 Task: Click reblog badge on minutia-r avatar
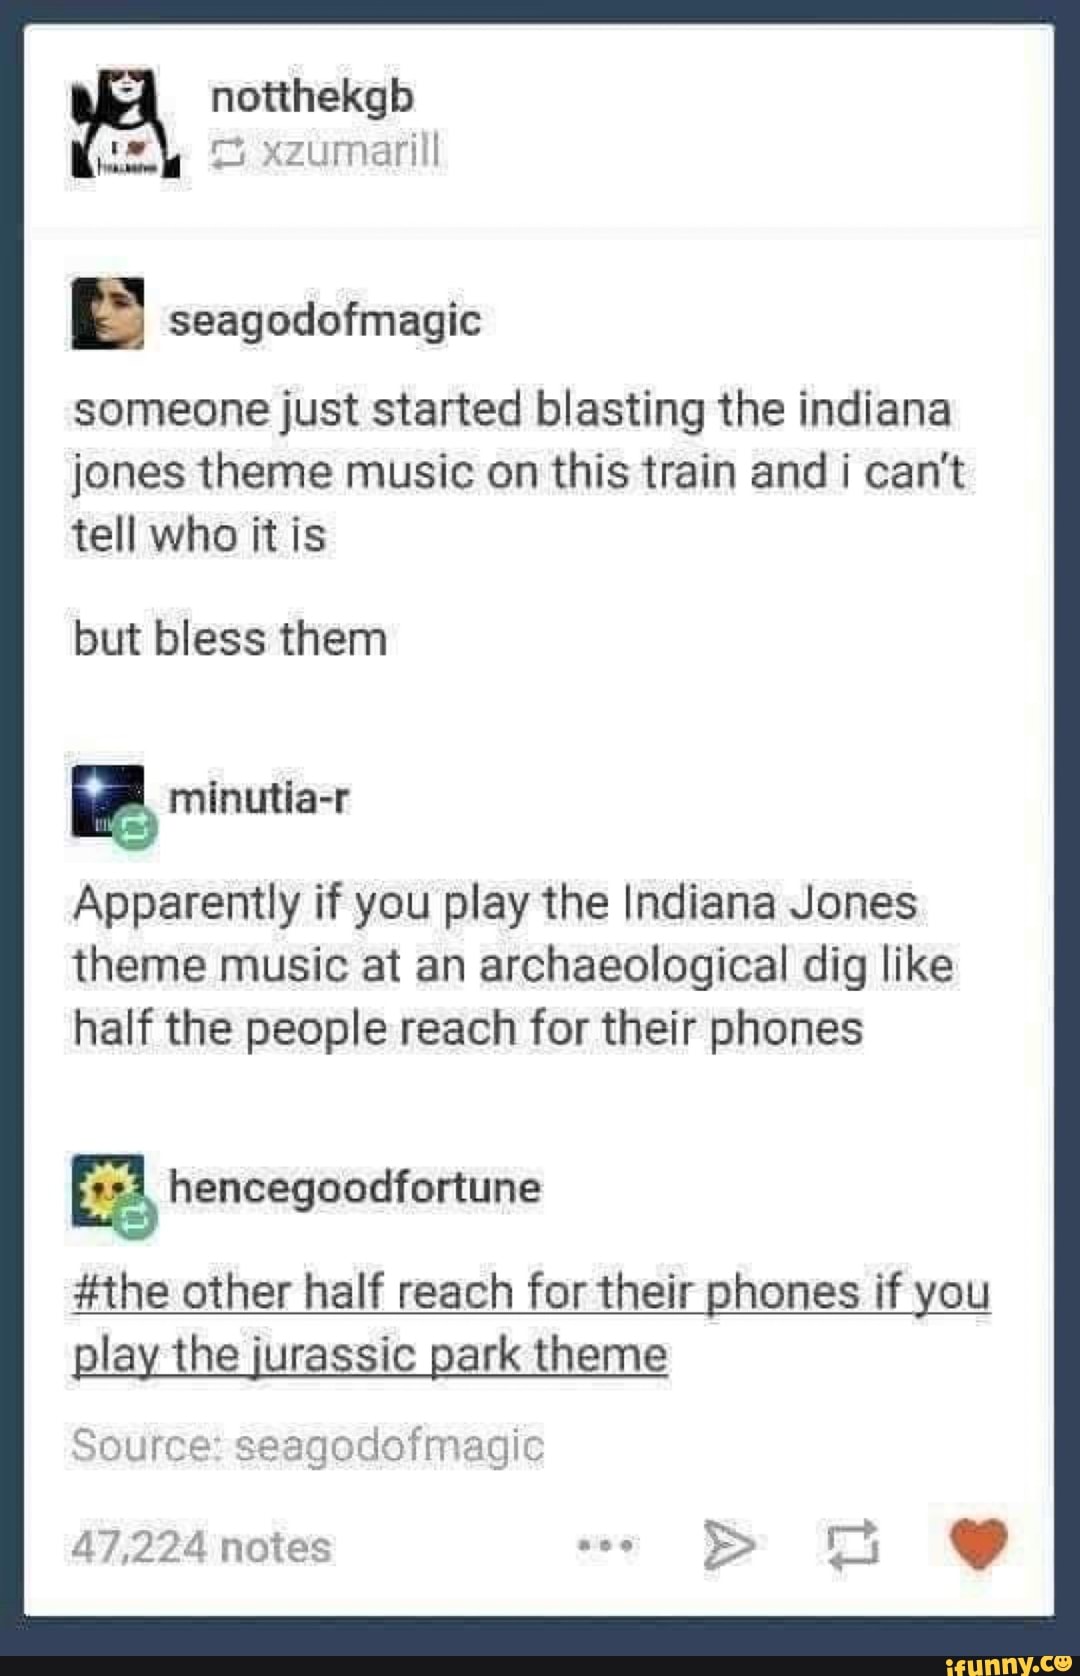[x=136, y=830]
